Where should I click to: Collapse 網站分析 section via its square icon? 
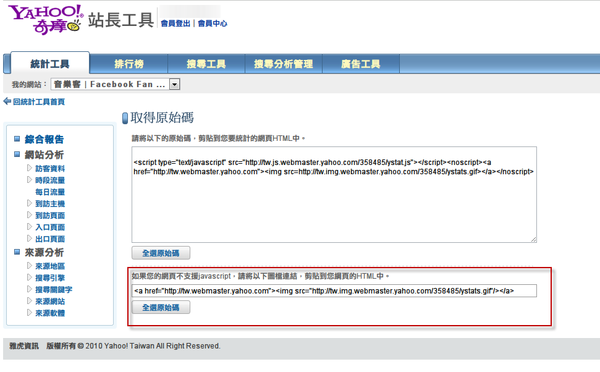[17, 154]
